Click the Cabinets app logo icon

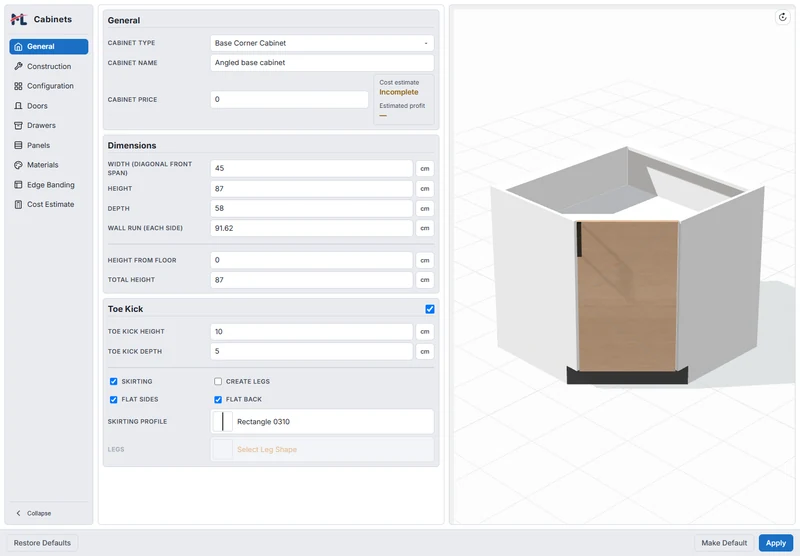(19, 19)
